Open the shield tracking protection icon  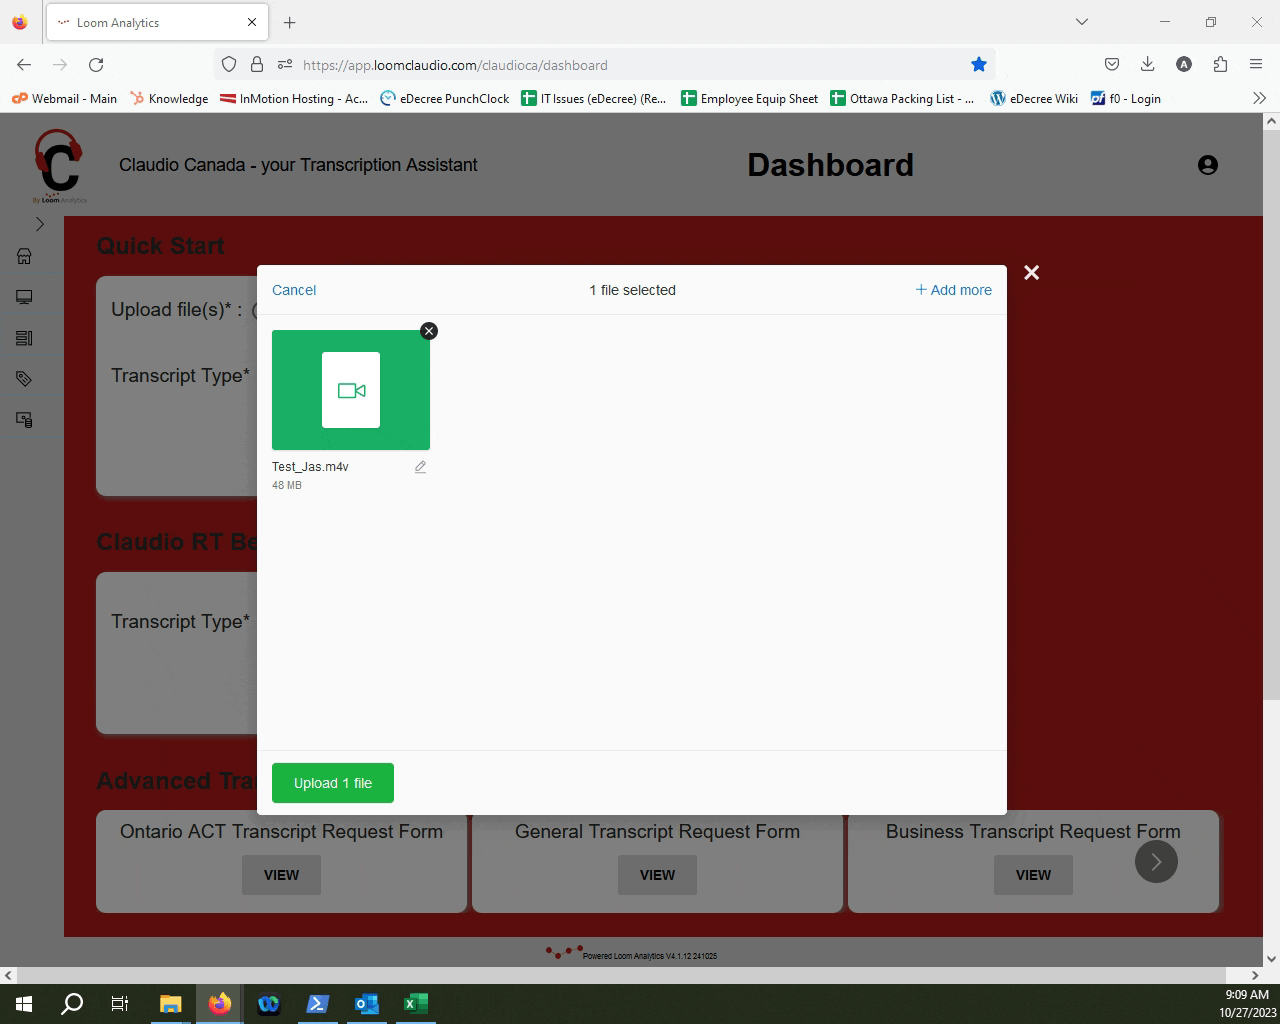(229, 64)
